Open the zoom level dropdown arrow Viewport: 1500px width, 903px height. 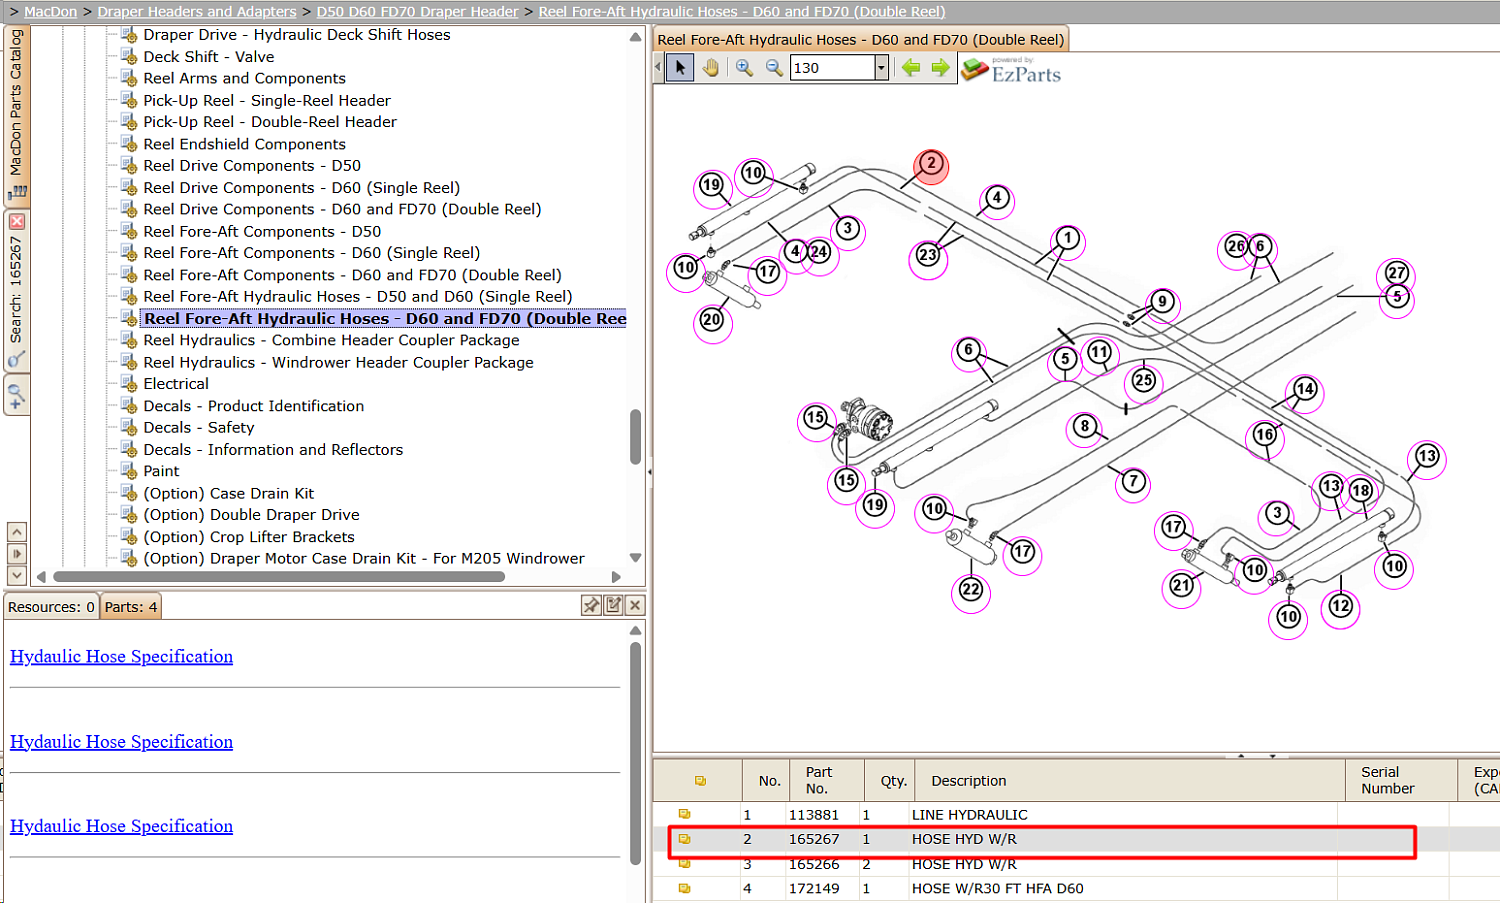881,68
